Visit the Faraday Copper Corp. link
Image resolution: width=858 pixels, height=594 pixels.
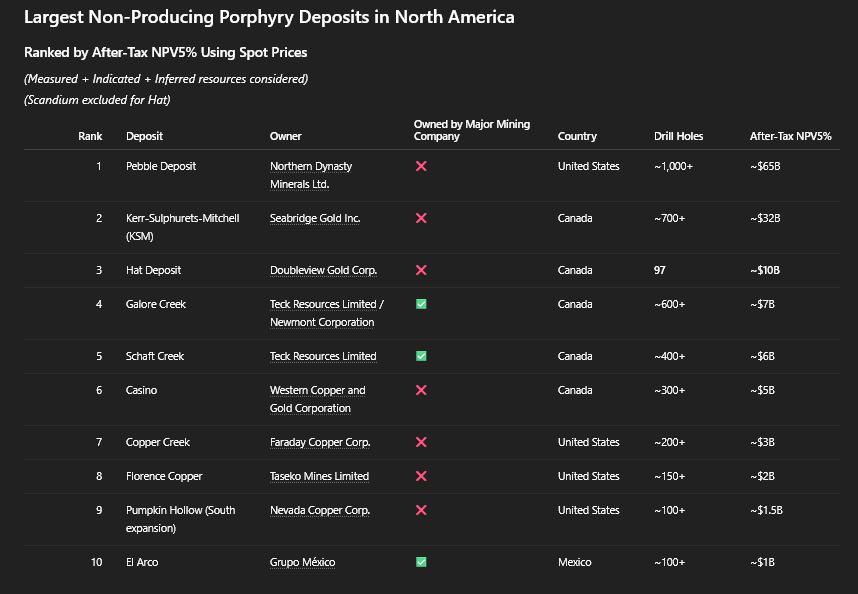[x=320, y=442]
